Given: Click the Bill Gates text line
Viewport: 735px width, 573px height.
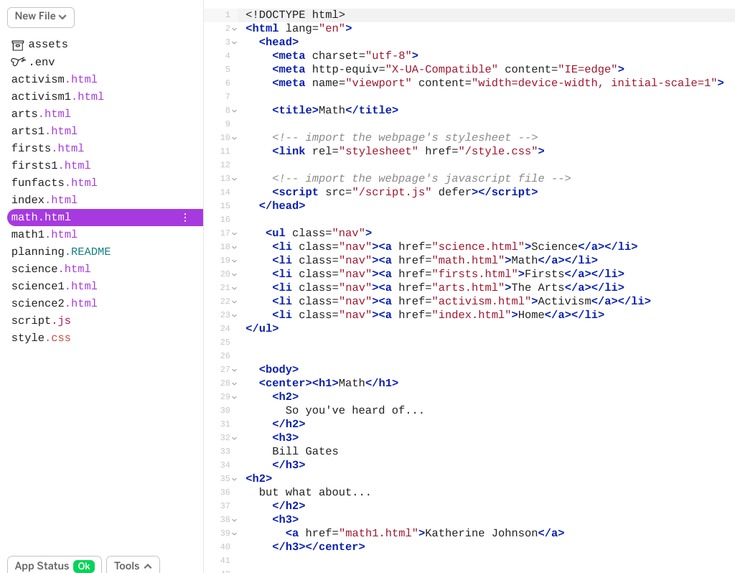Looking at the screenshot, I should coord(305,451).
